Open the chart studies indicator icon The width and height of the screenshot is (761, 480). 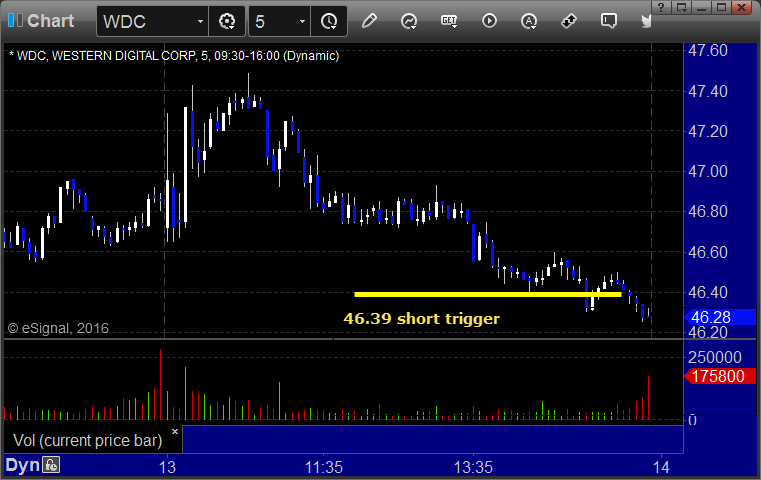(409, 21)
